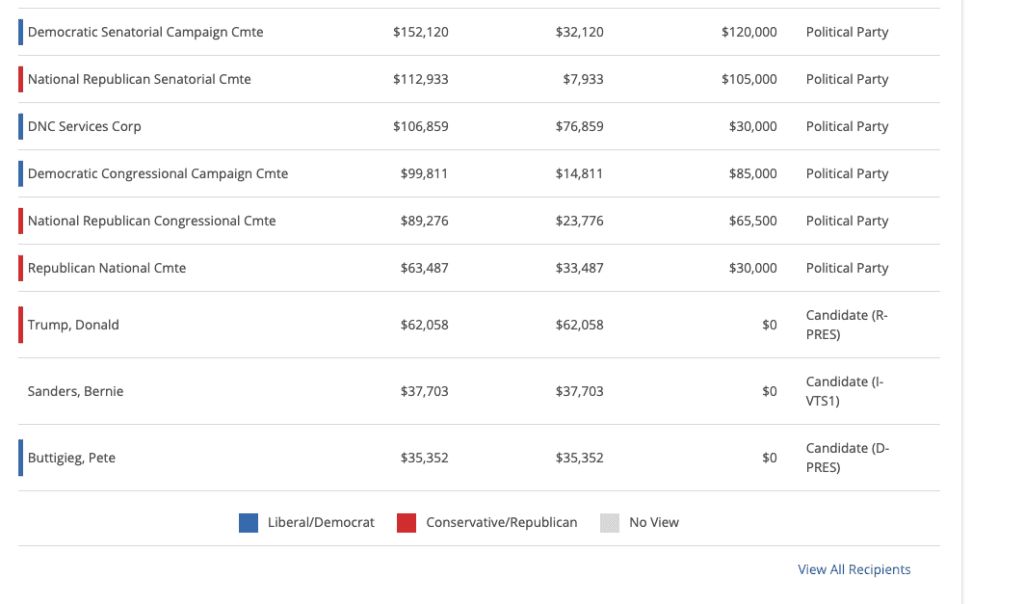The width and height of the screenshot is (1024, 604).
Task: Click the $152,120 total amount cell
Action: tap(420, 32)
